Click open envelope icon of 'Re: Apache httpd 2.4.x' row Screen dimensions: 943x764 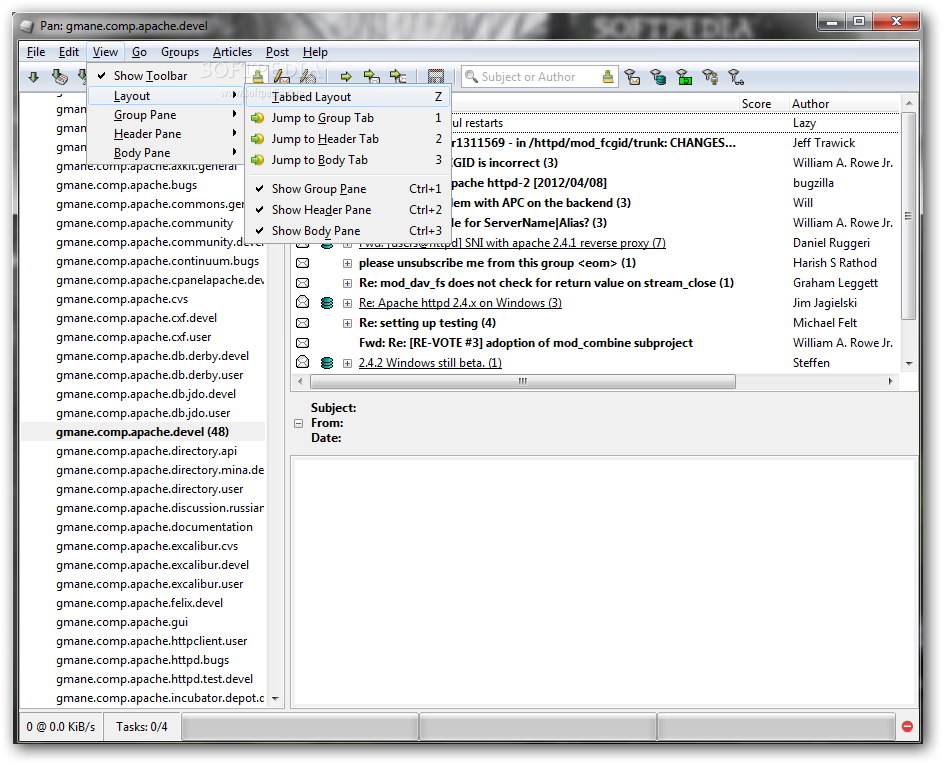click(303, 303)
